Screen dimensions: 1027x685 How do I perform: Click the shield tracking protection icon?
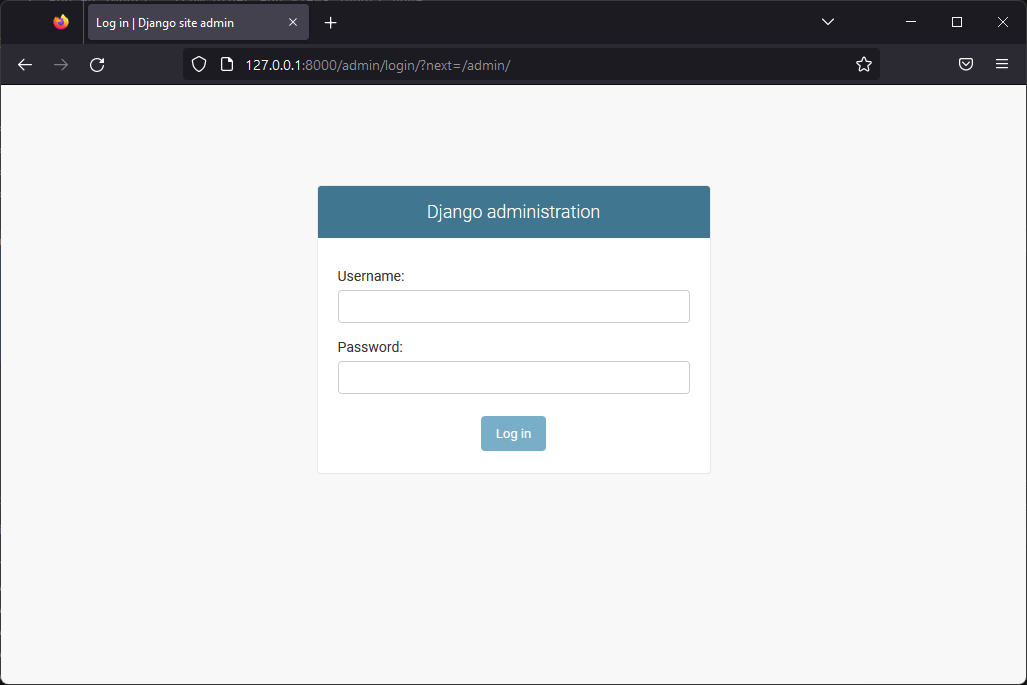click(x=199, y=64)
